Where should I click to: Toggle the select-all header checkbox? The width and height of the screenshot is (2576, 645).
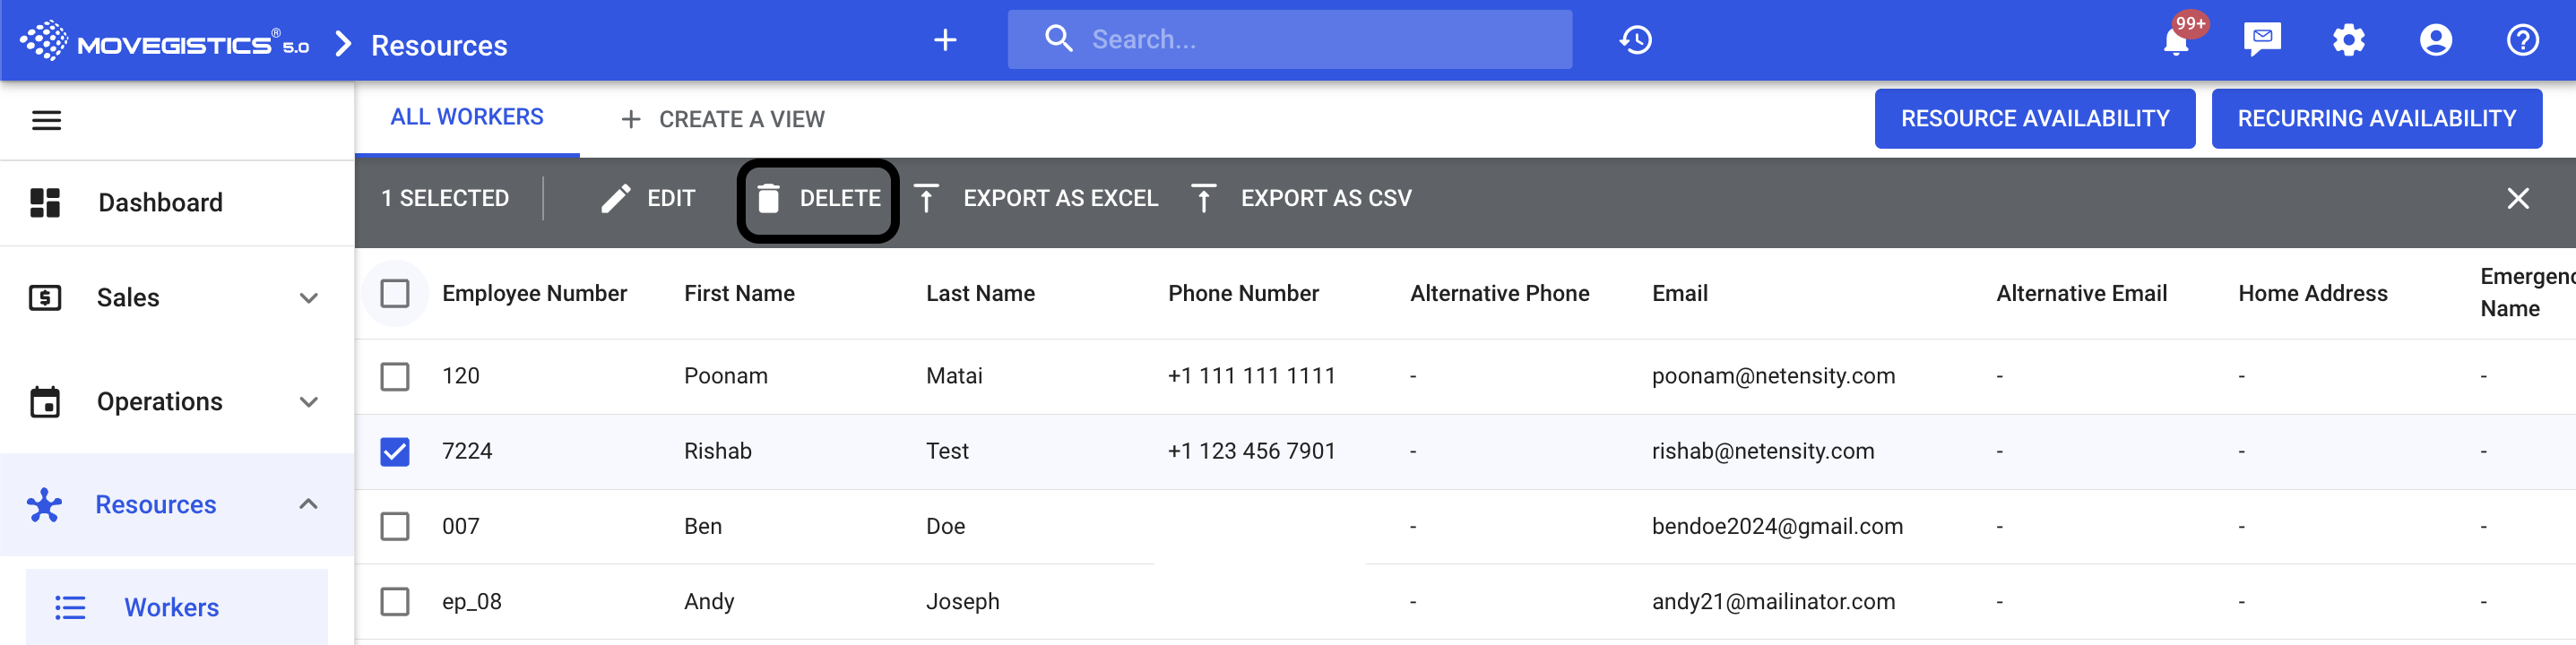tap(395, 294)
